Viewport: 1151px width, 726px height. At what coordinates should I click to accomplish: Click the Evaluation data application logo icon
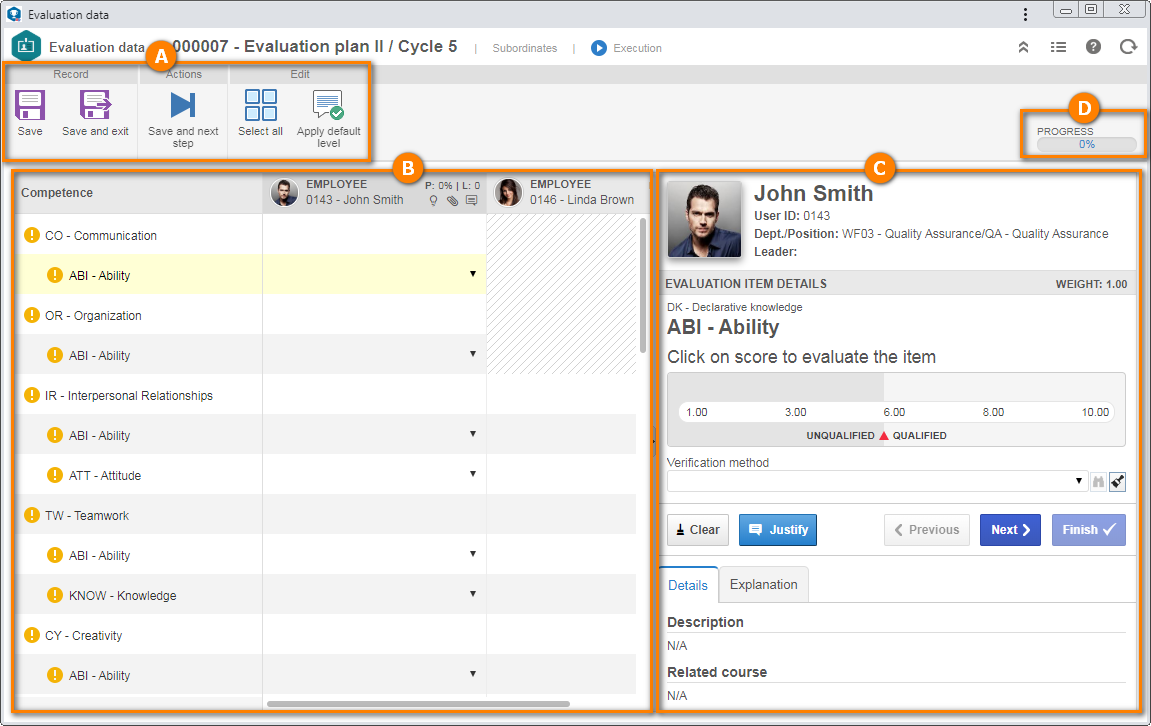click(26, 46)
